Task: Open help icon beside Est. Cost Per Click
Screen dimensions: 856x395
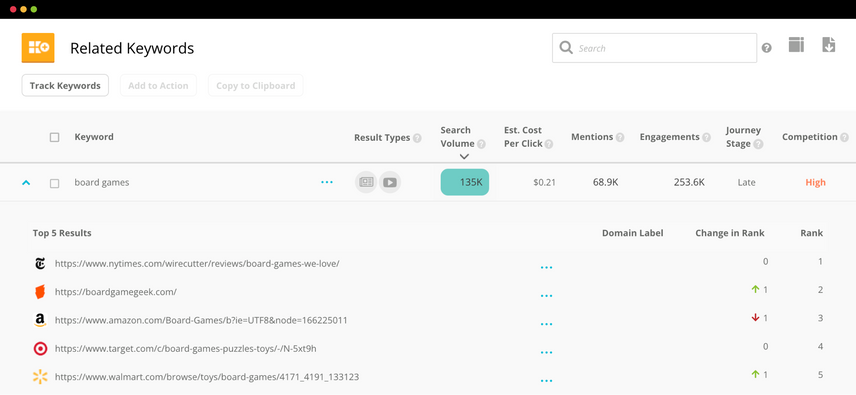Action: [x=549, y=144]
